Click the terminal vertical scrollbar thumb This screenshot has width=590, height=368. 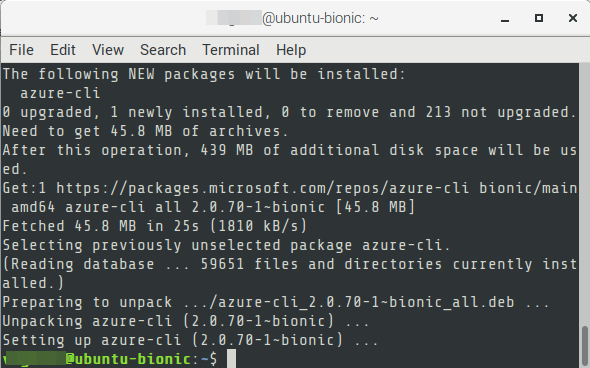(584, 347)
